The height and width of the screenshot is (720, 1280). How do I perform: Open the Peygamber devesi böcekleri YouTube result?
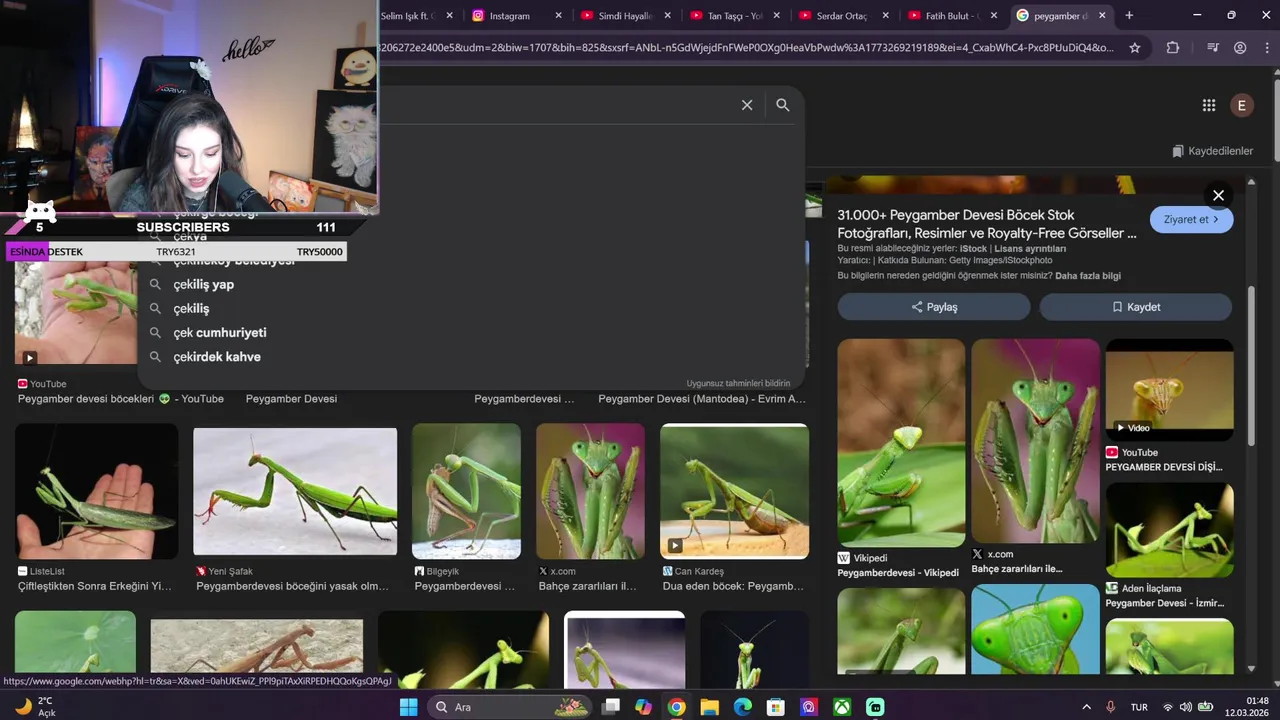coord(121,399)
